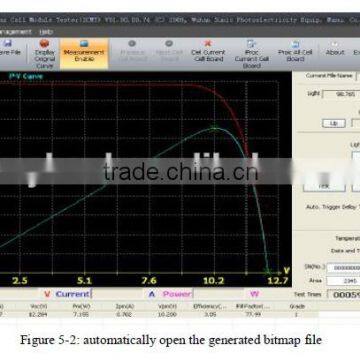Click the Light value field

341,95
